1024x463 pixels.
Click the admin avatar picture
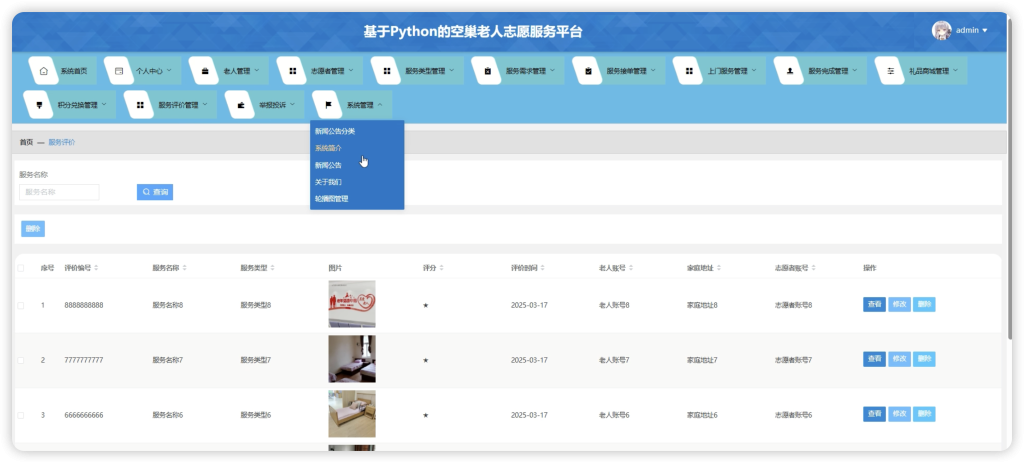941,31
